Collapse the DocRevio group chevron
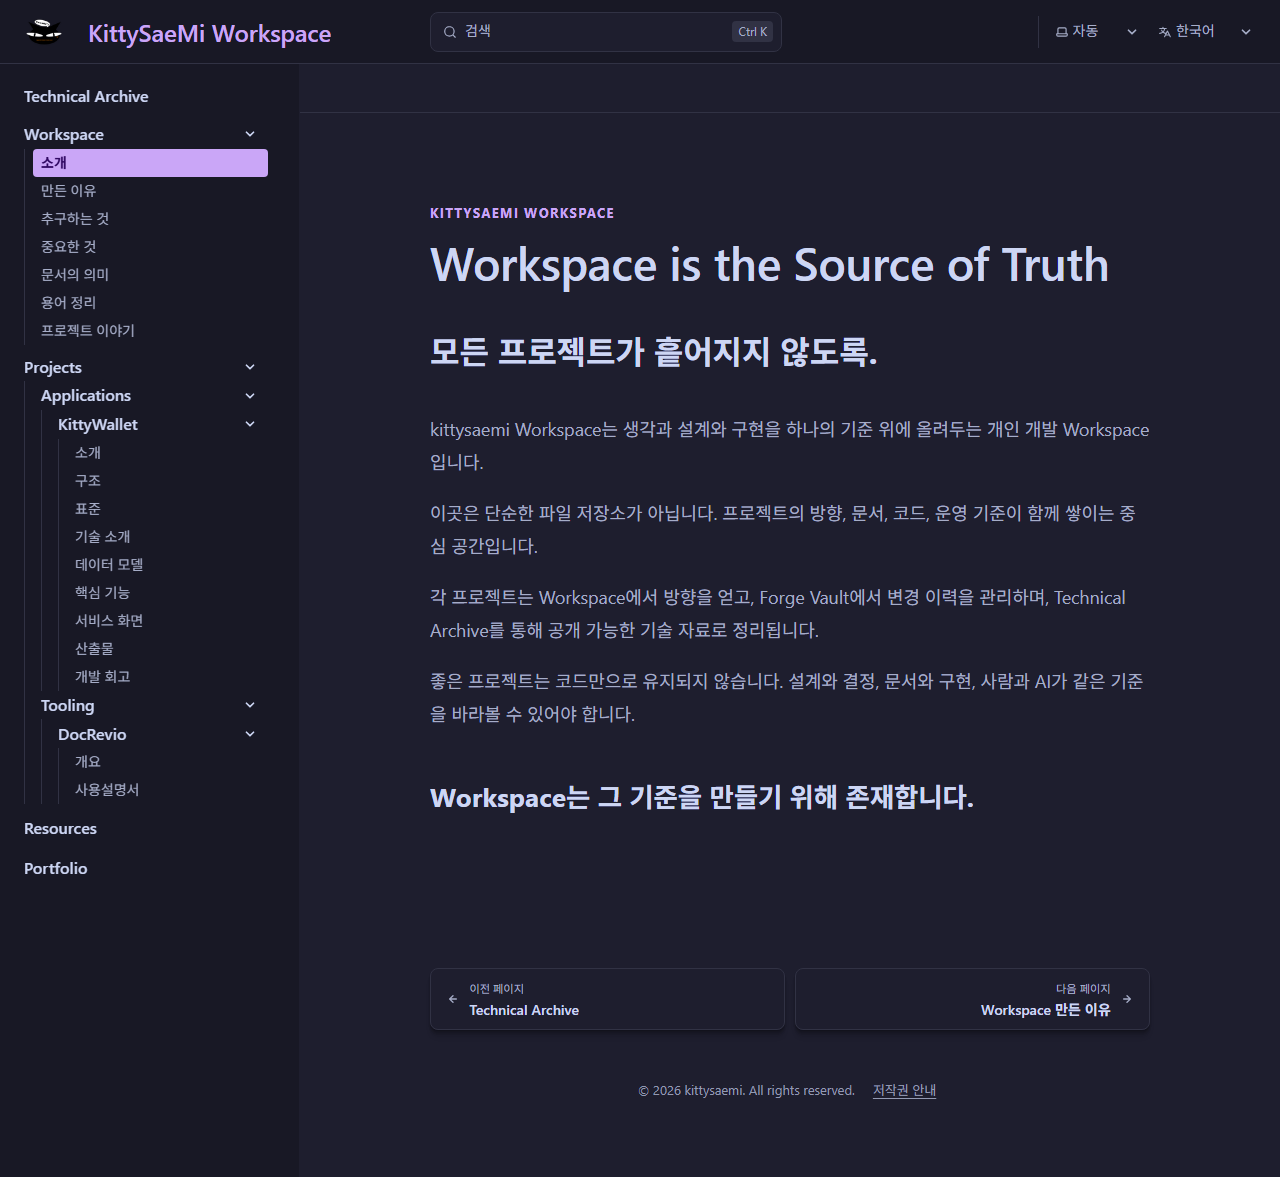The image size is (1280, 1177). tap(250, 734)
